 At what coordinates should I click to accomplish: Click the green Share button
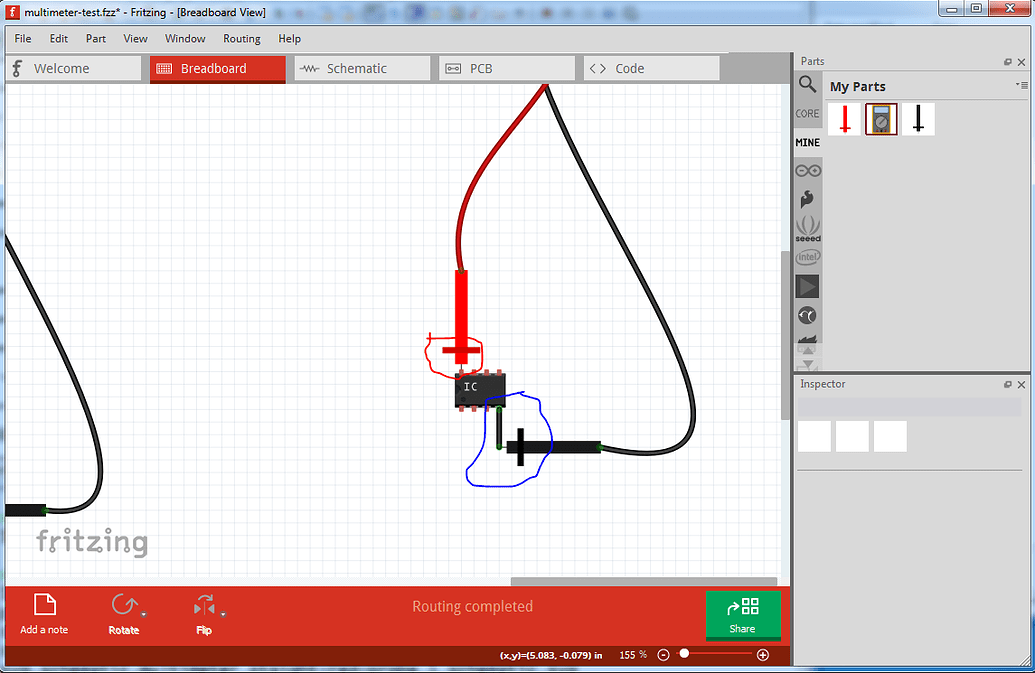tap(743, 615)
